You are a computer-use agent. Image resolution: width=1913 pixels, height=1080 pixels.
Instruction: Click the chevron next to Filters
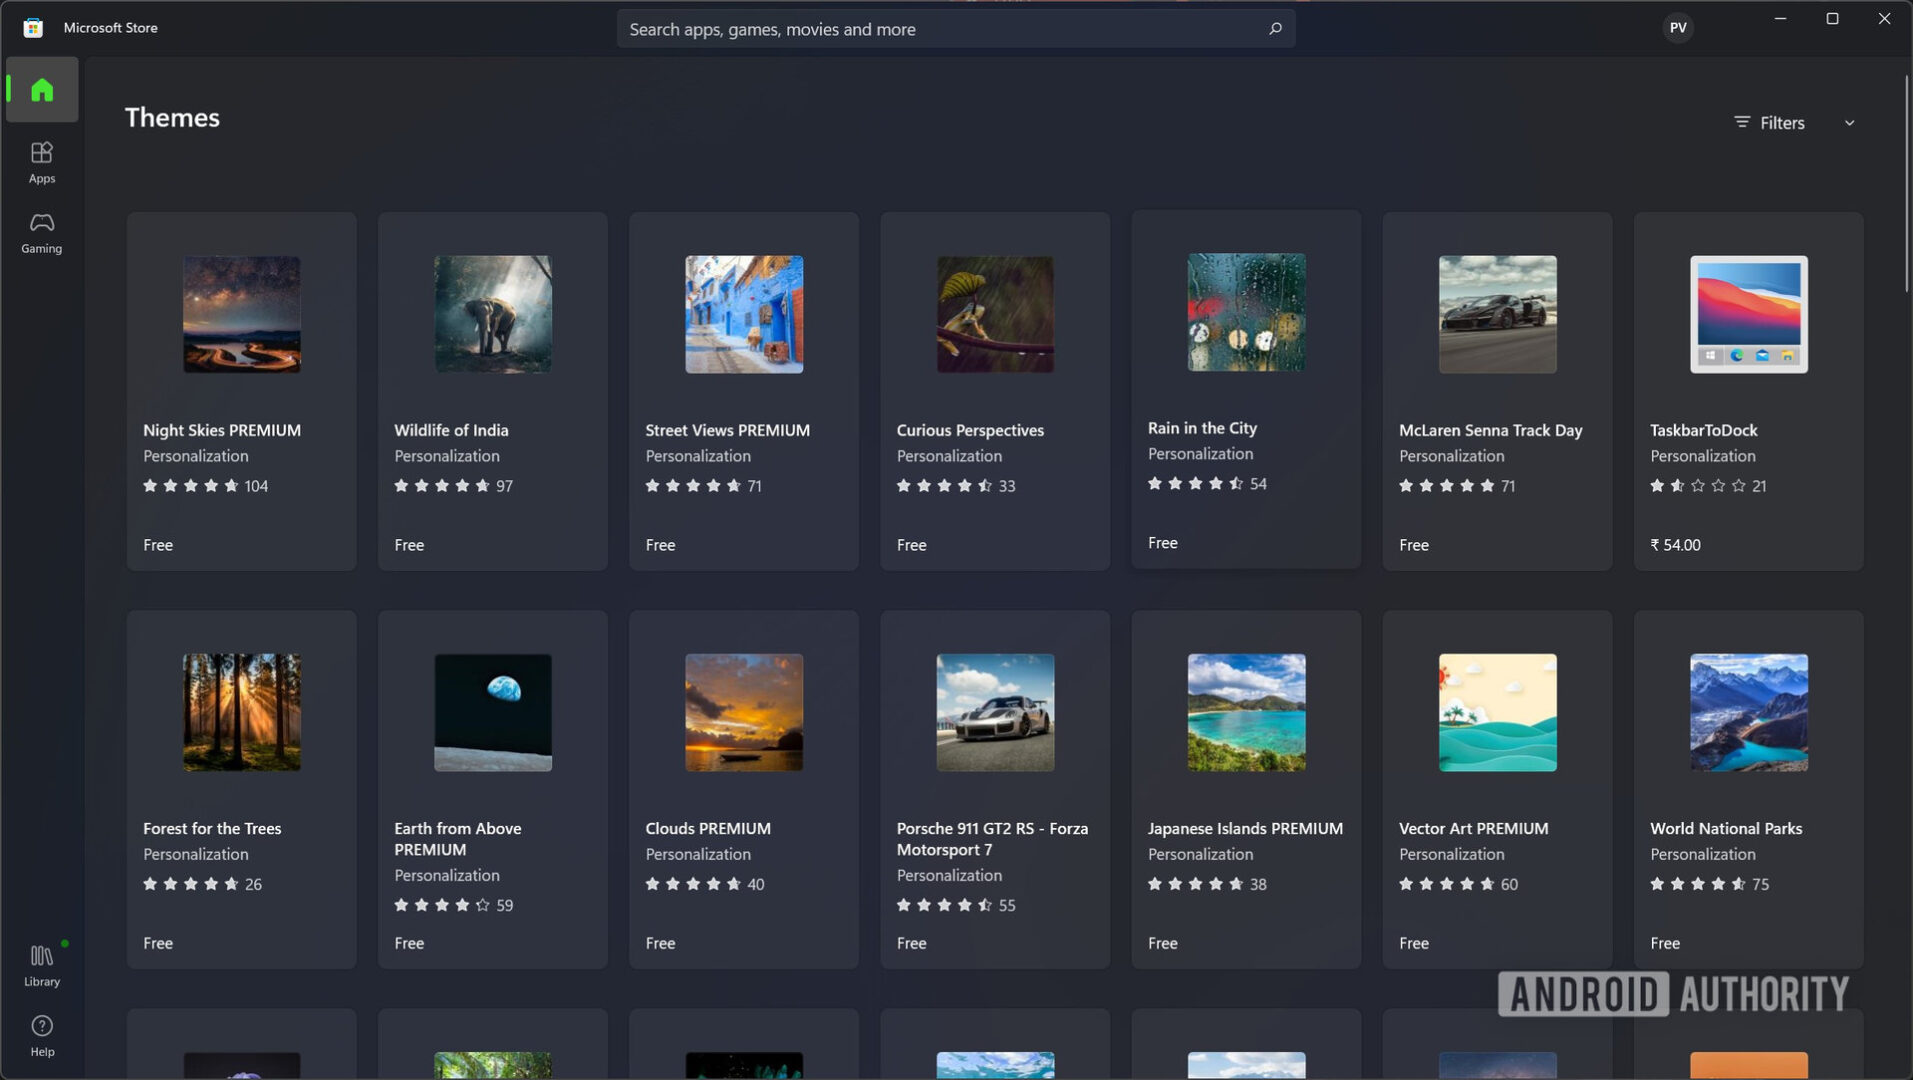tap(1849, 123)
